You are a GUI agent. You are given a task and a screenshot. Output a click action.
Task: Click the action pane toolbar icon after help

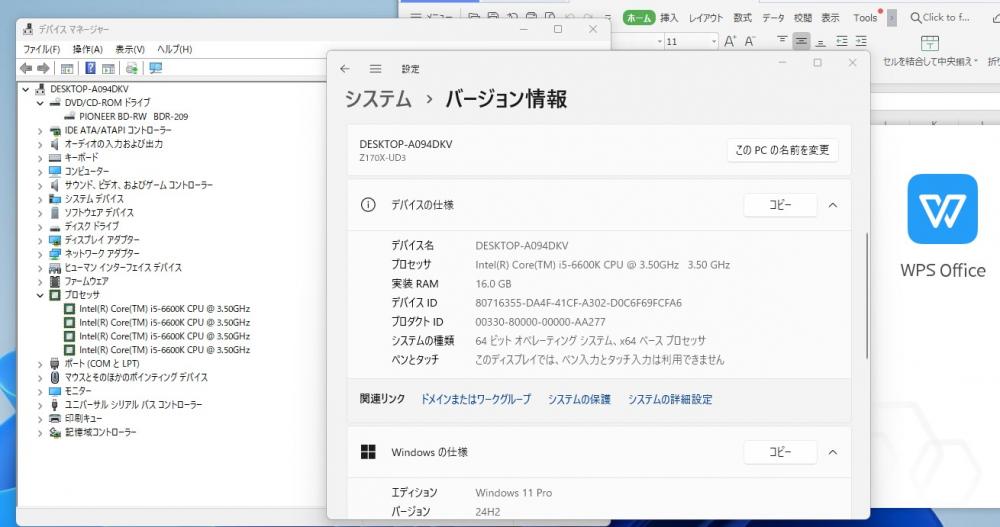tap(108, 68)
